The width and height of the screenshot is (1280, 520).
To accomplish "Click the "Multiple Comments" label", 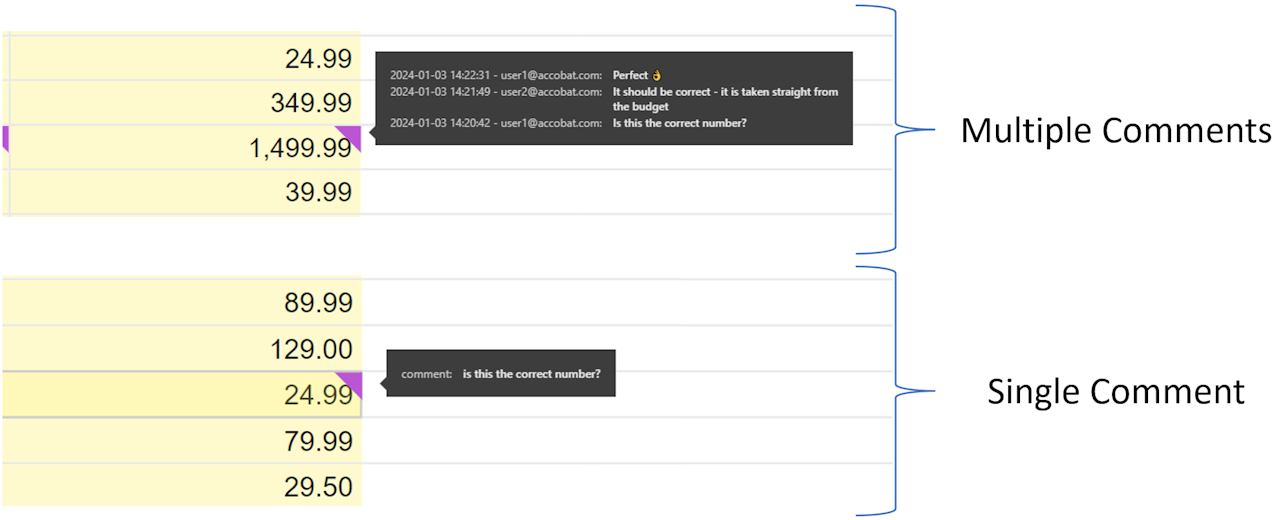I will coord(1116,131).
